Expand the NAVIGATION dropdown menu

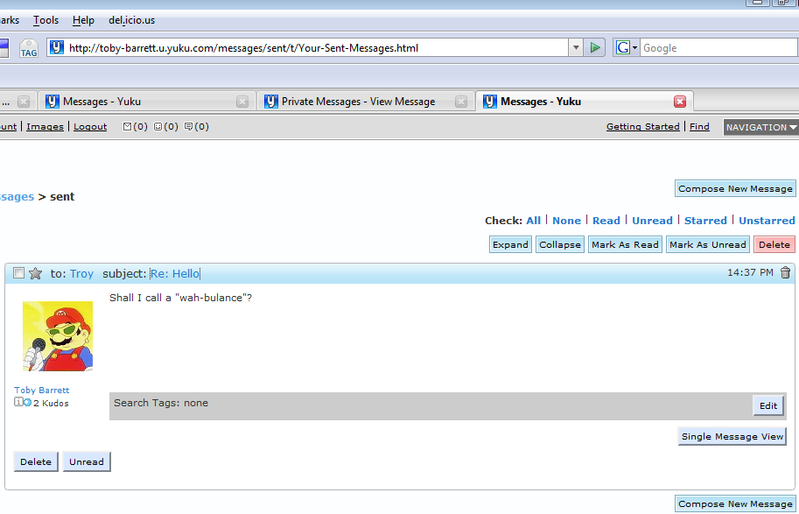tap(761, 127)
